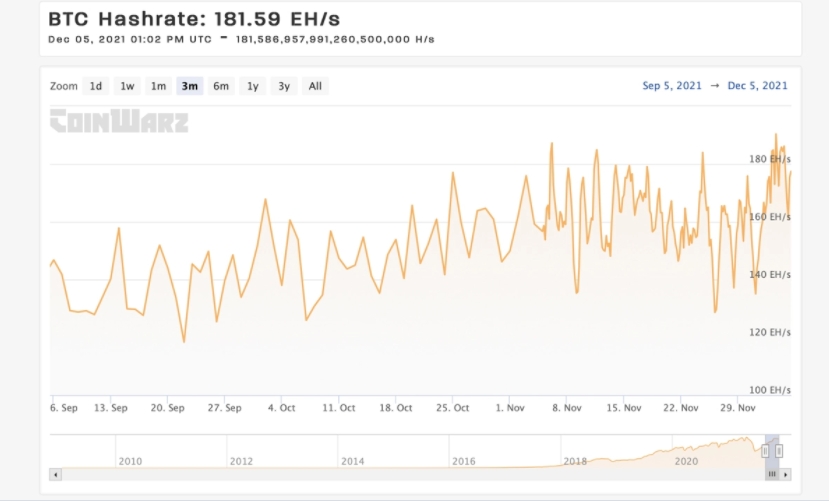
Task: Click the 2010 label in the navigator
Action: [130, 461]
